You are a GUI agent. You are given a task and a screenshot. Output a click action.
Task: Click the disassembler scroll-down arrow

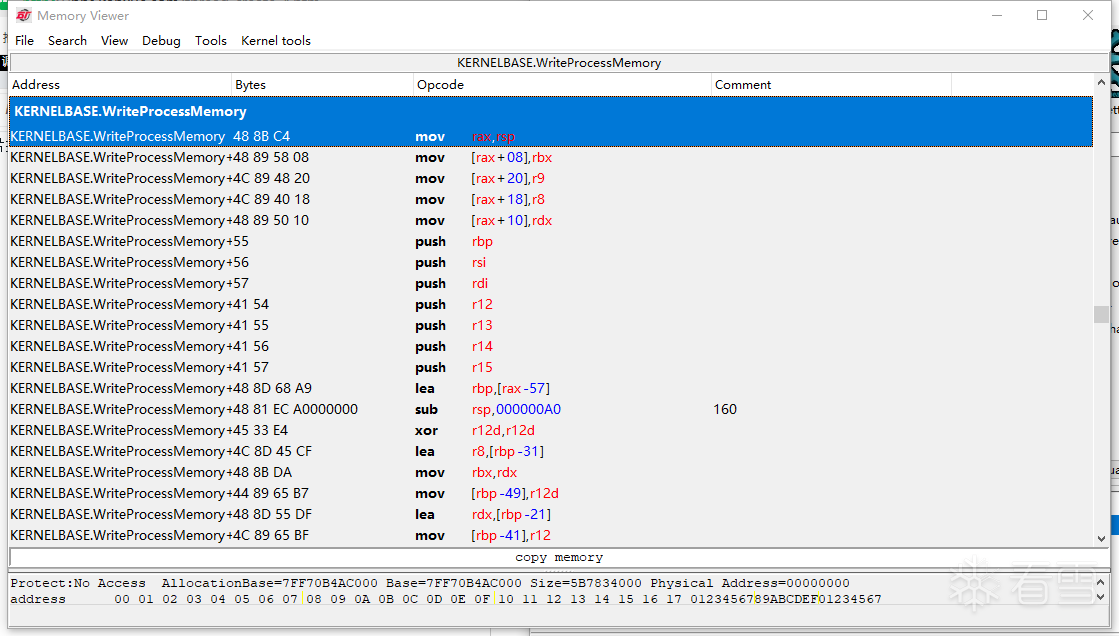1101,539
